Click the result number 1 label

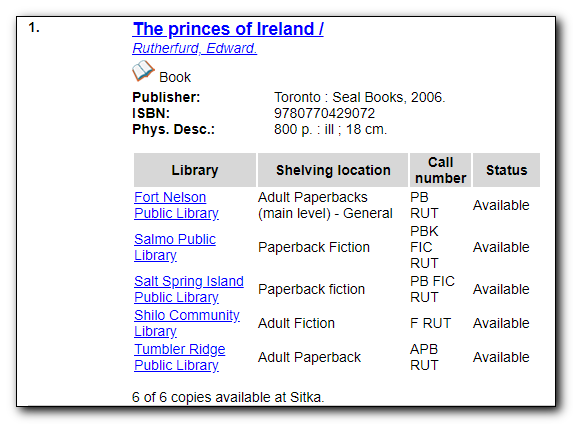pyautogui.click(x=34, y=28)
